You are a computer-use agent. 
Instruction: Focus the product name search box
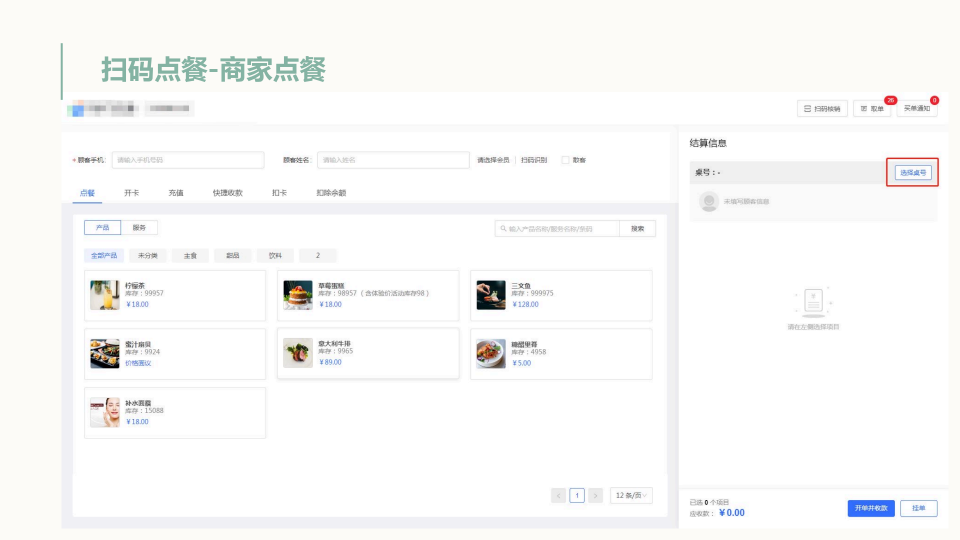pos(557,228)
